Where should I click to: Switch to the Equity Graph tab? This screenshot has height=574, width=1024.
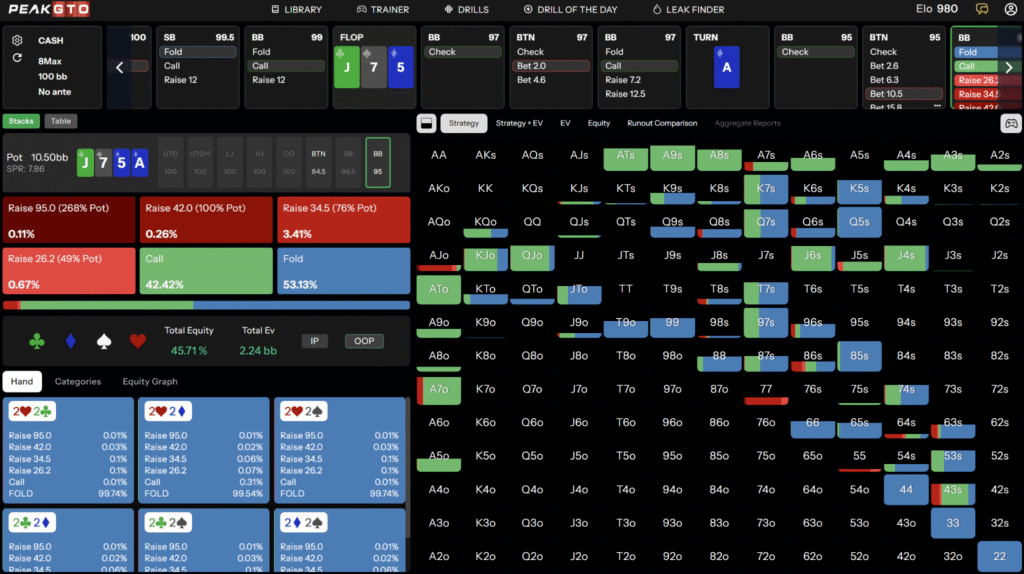(x=148, y=381)
